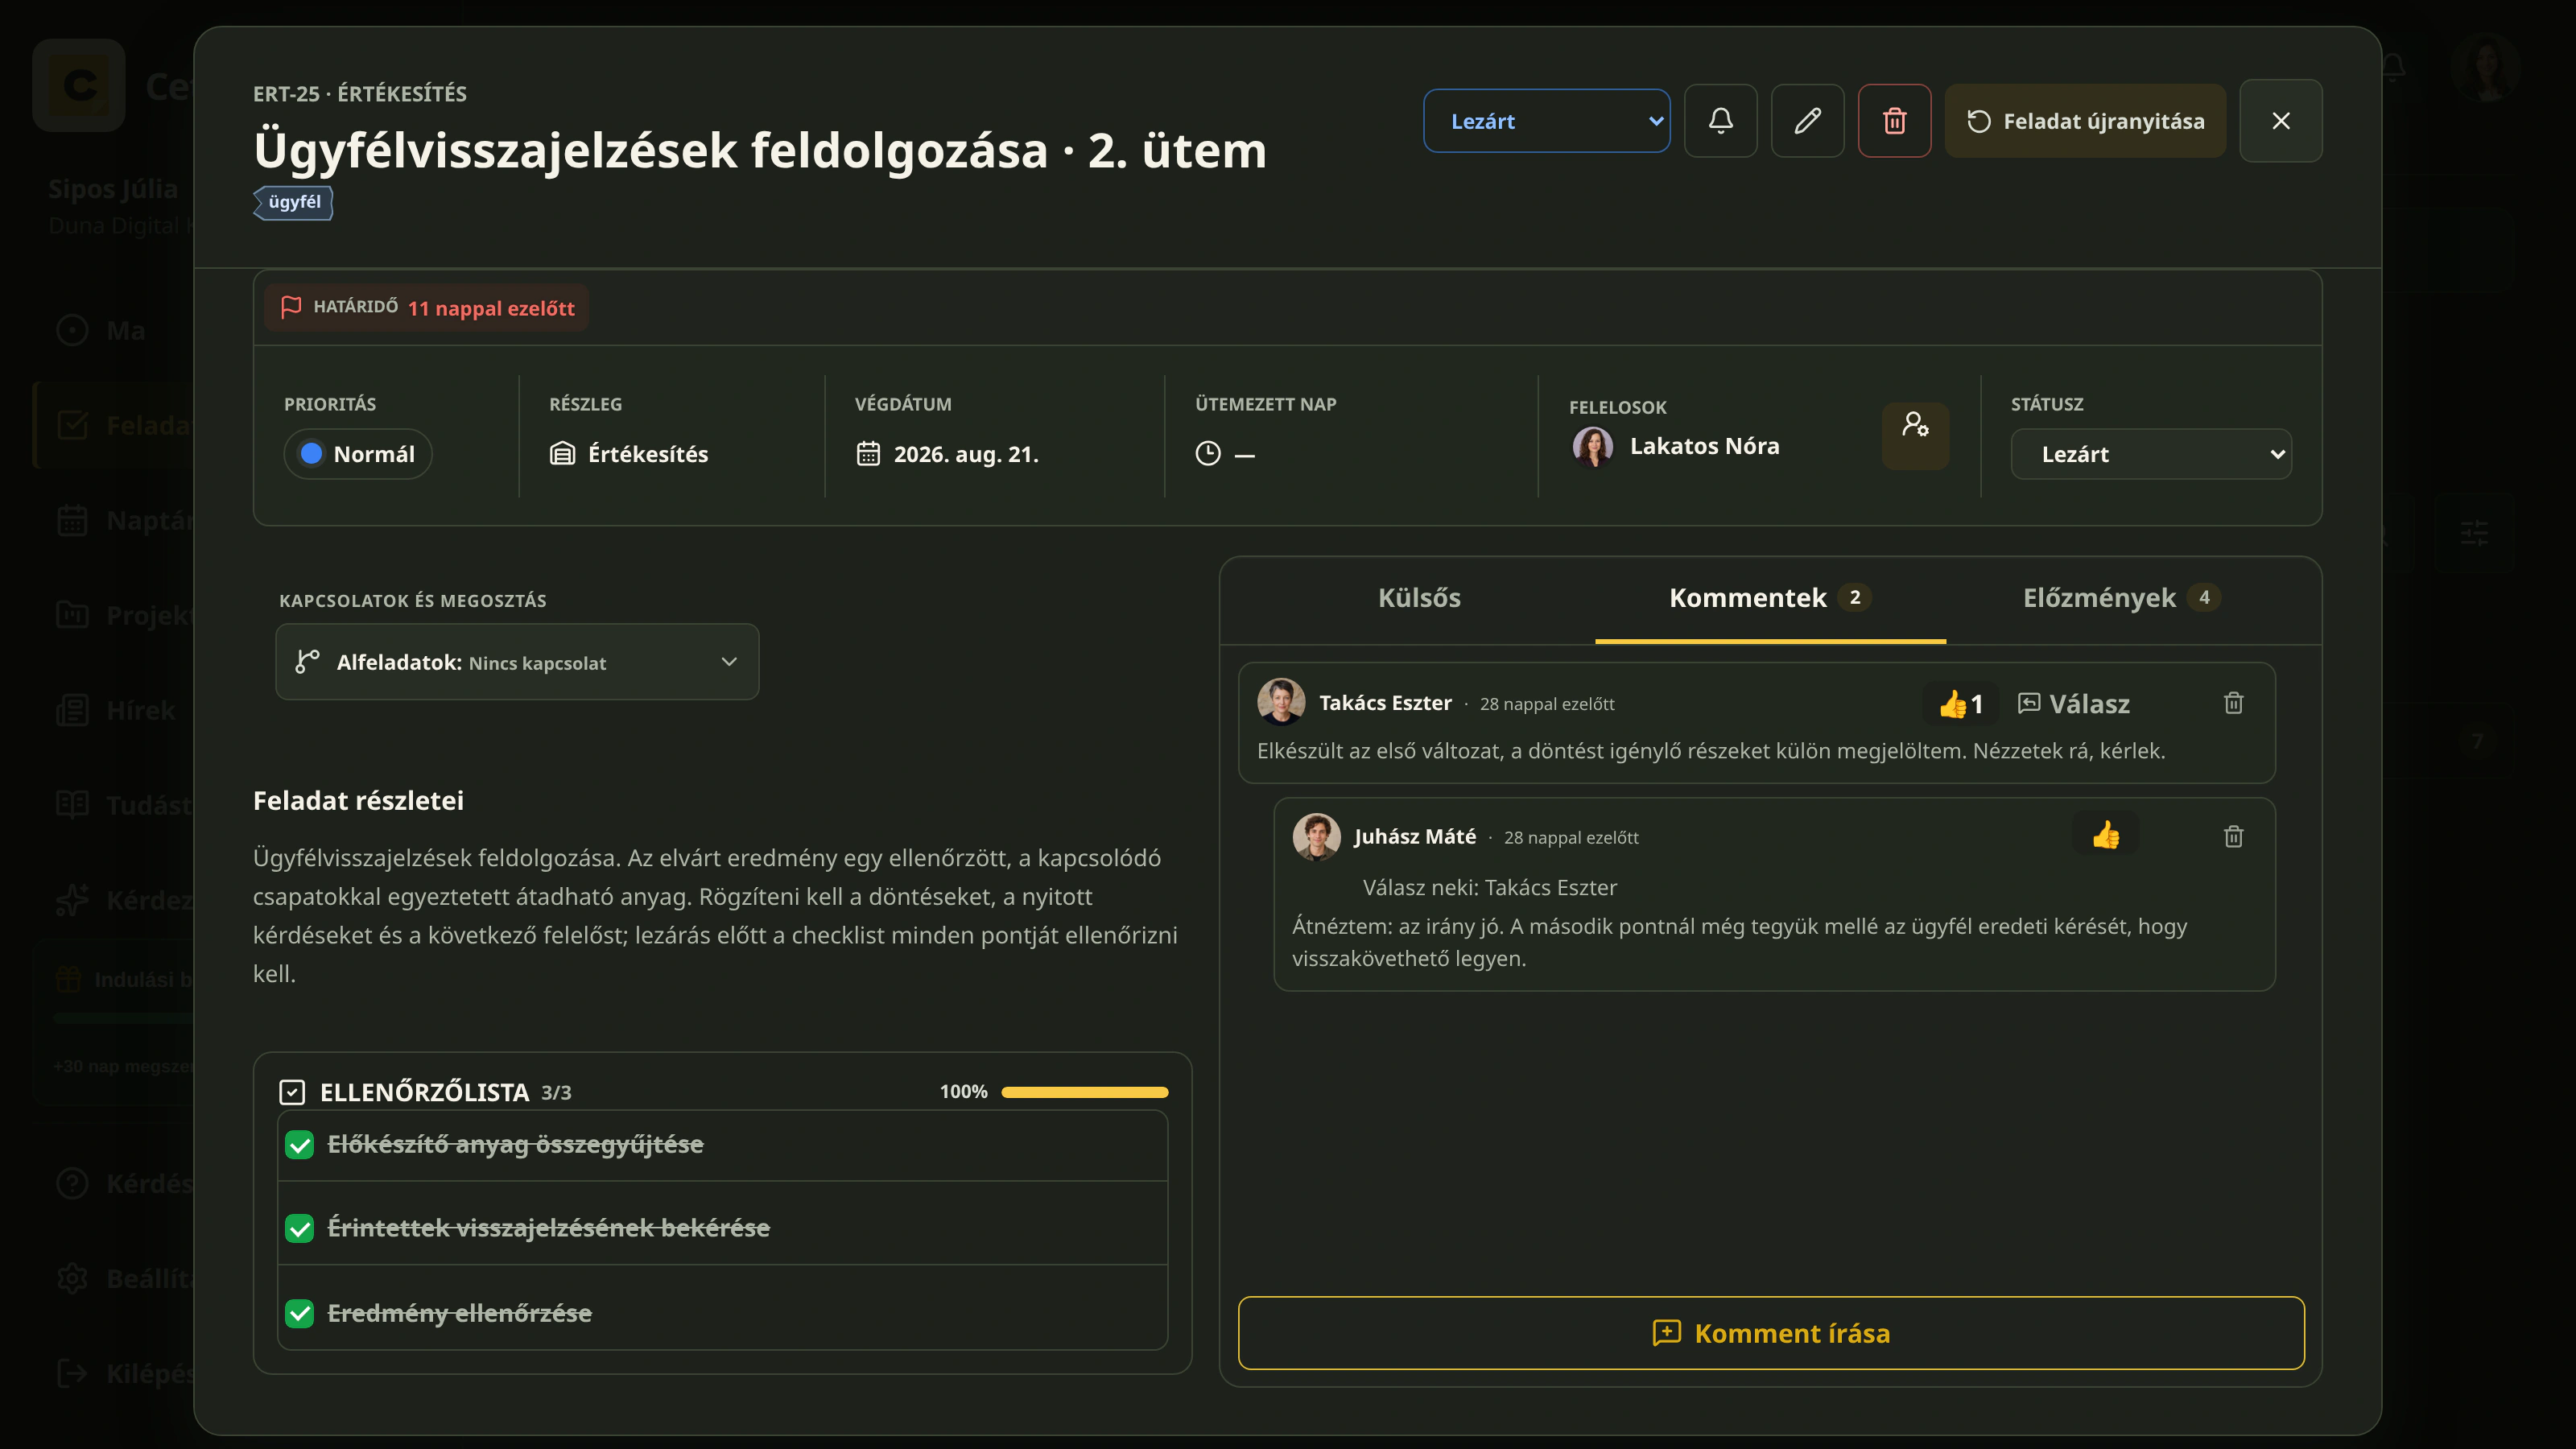Screen dimensions: 2576x1449
Task: Click Kilépés logout icon in background sidebar
Action: pyautogui.click(x=72, y=1374)
